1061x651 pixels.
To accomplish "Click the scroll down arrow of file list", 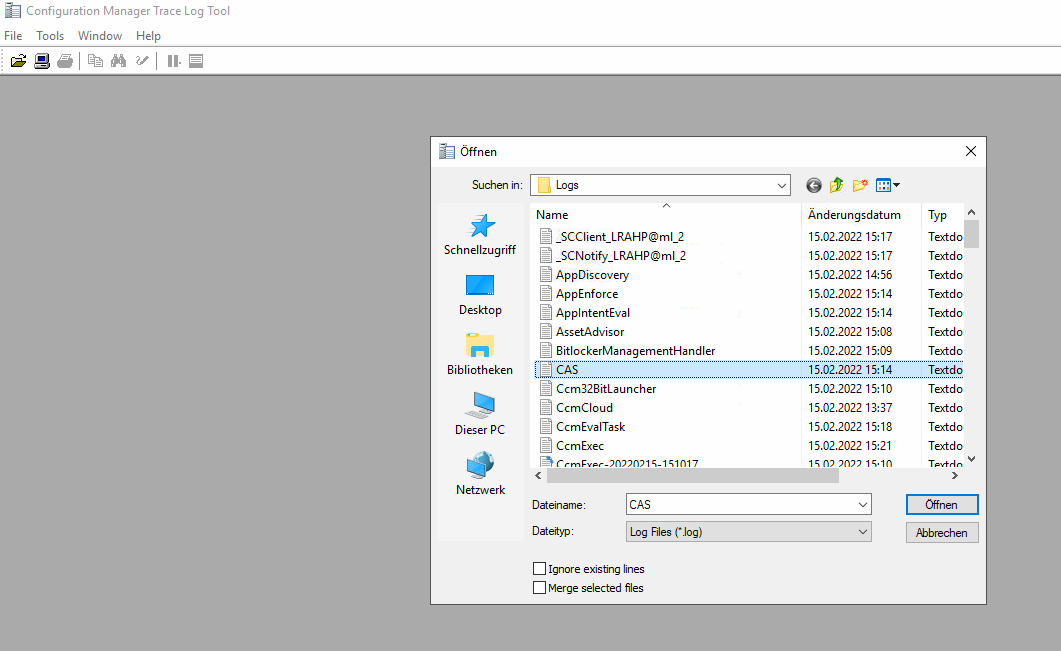I will tap(972, 459).
